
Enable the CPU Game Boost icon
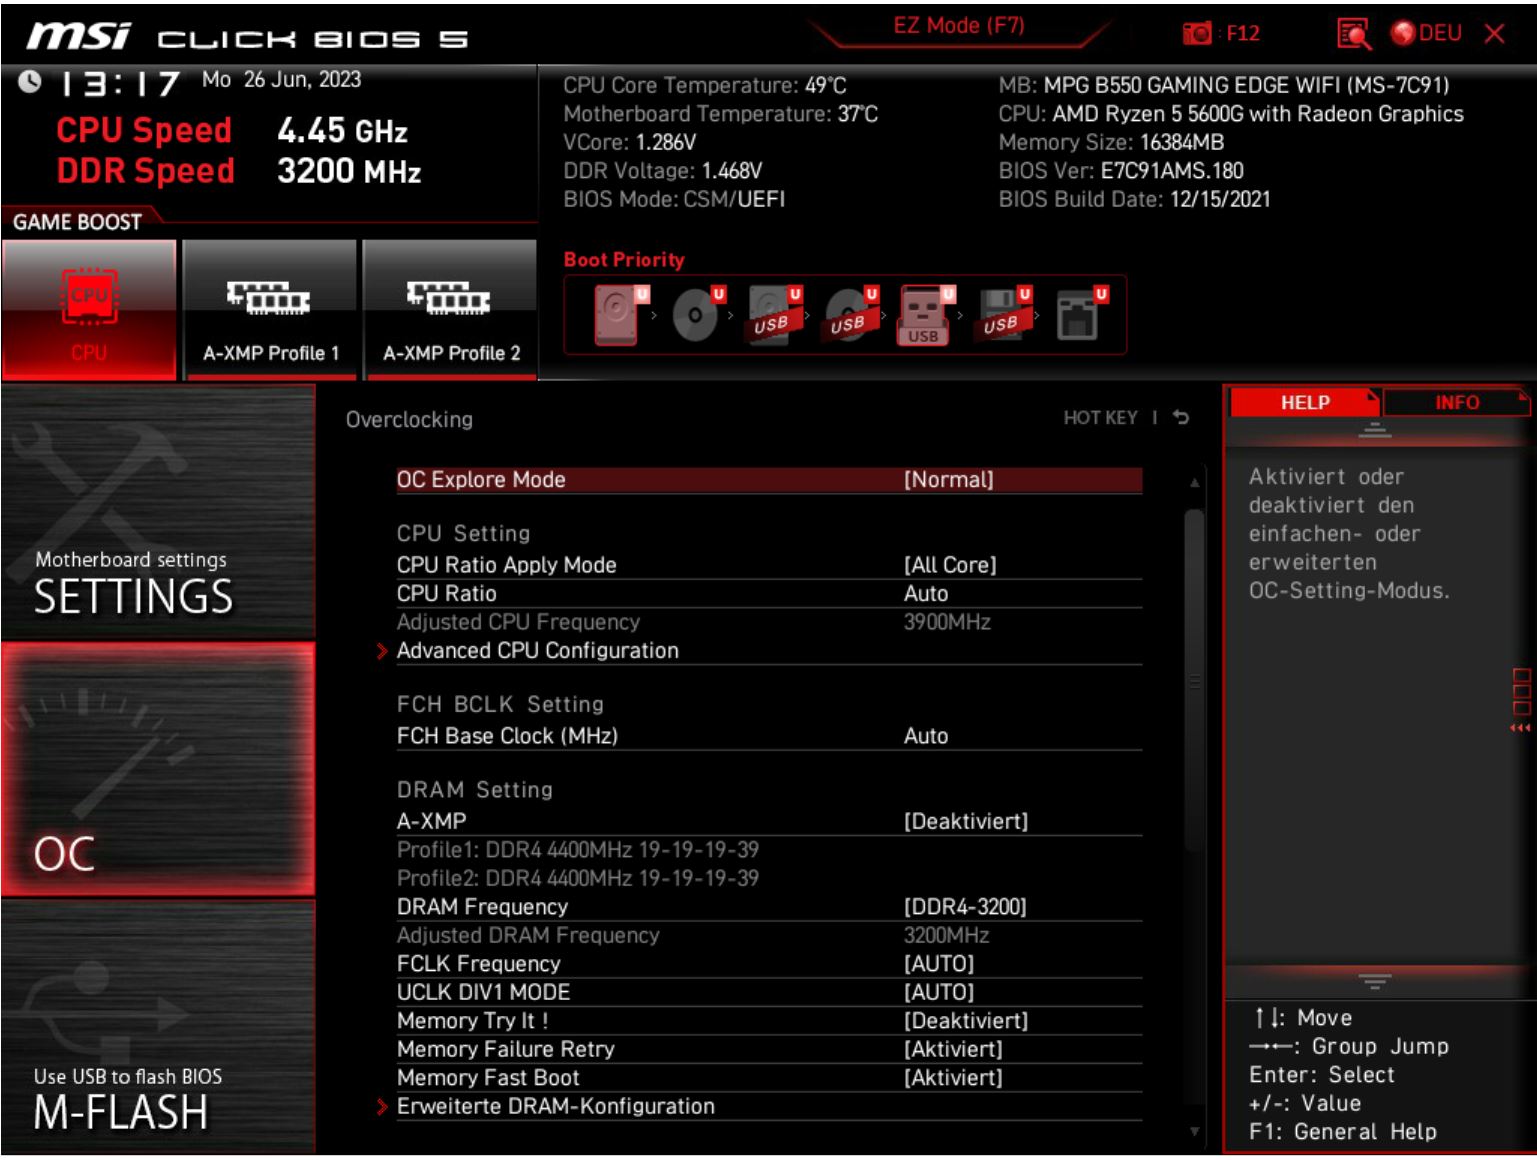(x=89, y=309)
